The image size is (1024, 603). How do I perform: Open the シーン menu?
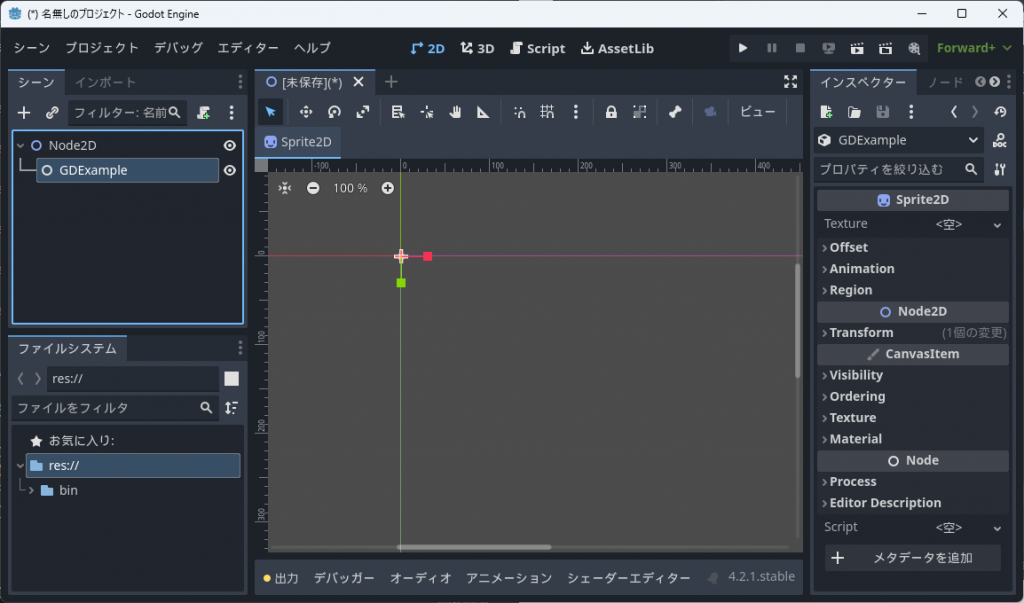pos(32,48)
